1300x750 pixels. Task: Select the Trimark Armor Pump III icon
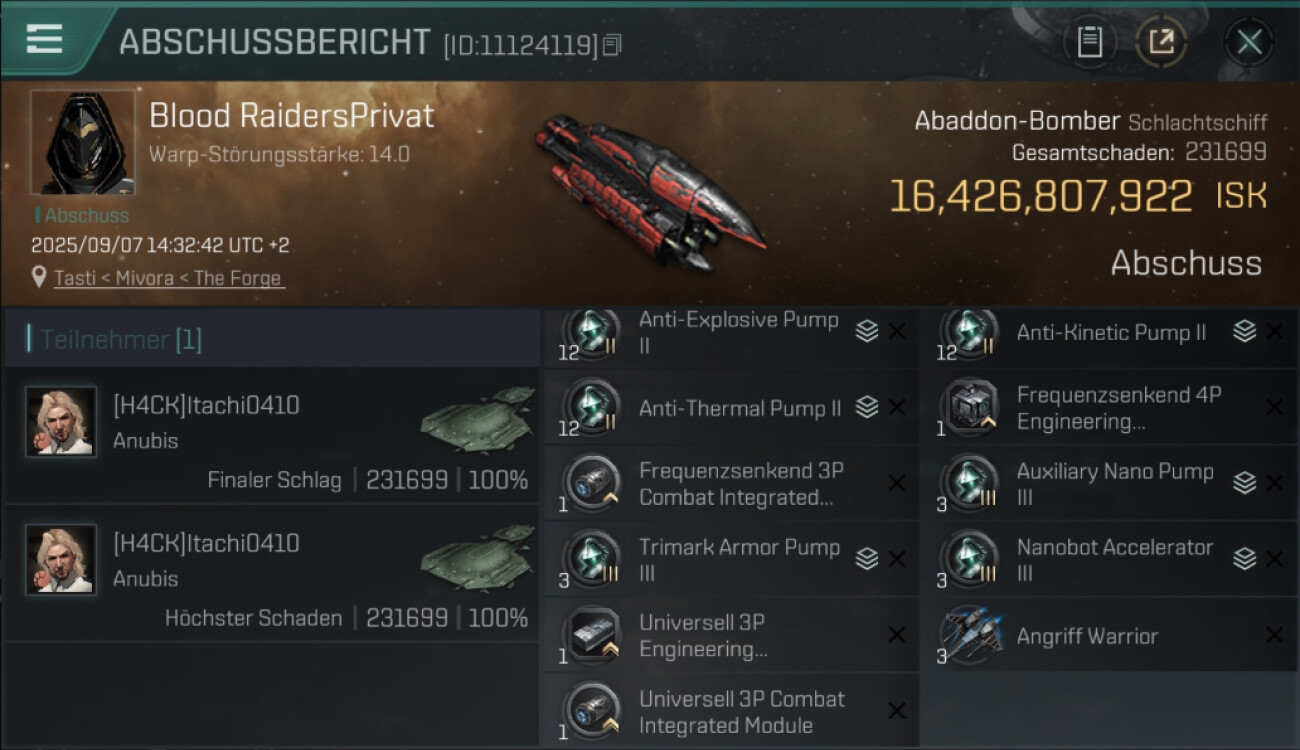click(x=591, y=559)
